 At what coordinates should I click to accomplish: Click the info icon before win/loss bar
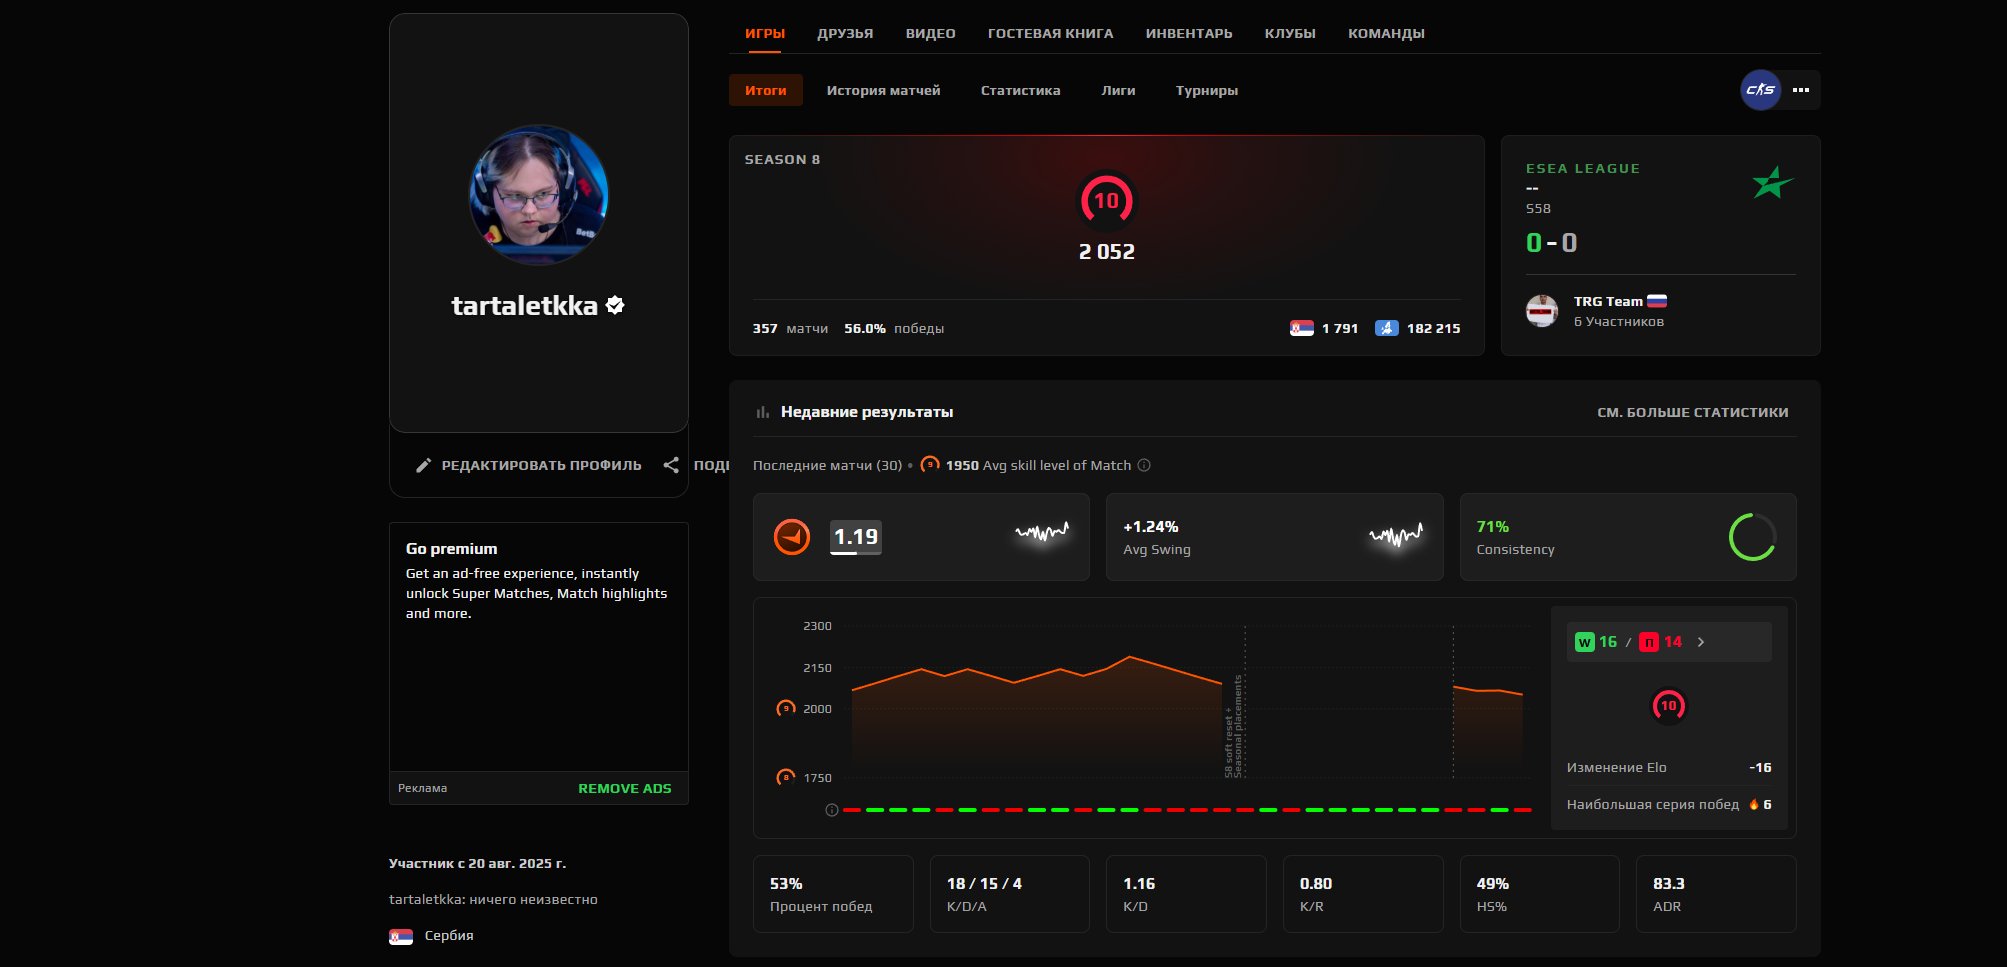[x=831, y=810]
